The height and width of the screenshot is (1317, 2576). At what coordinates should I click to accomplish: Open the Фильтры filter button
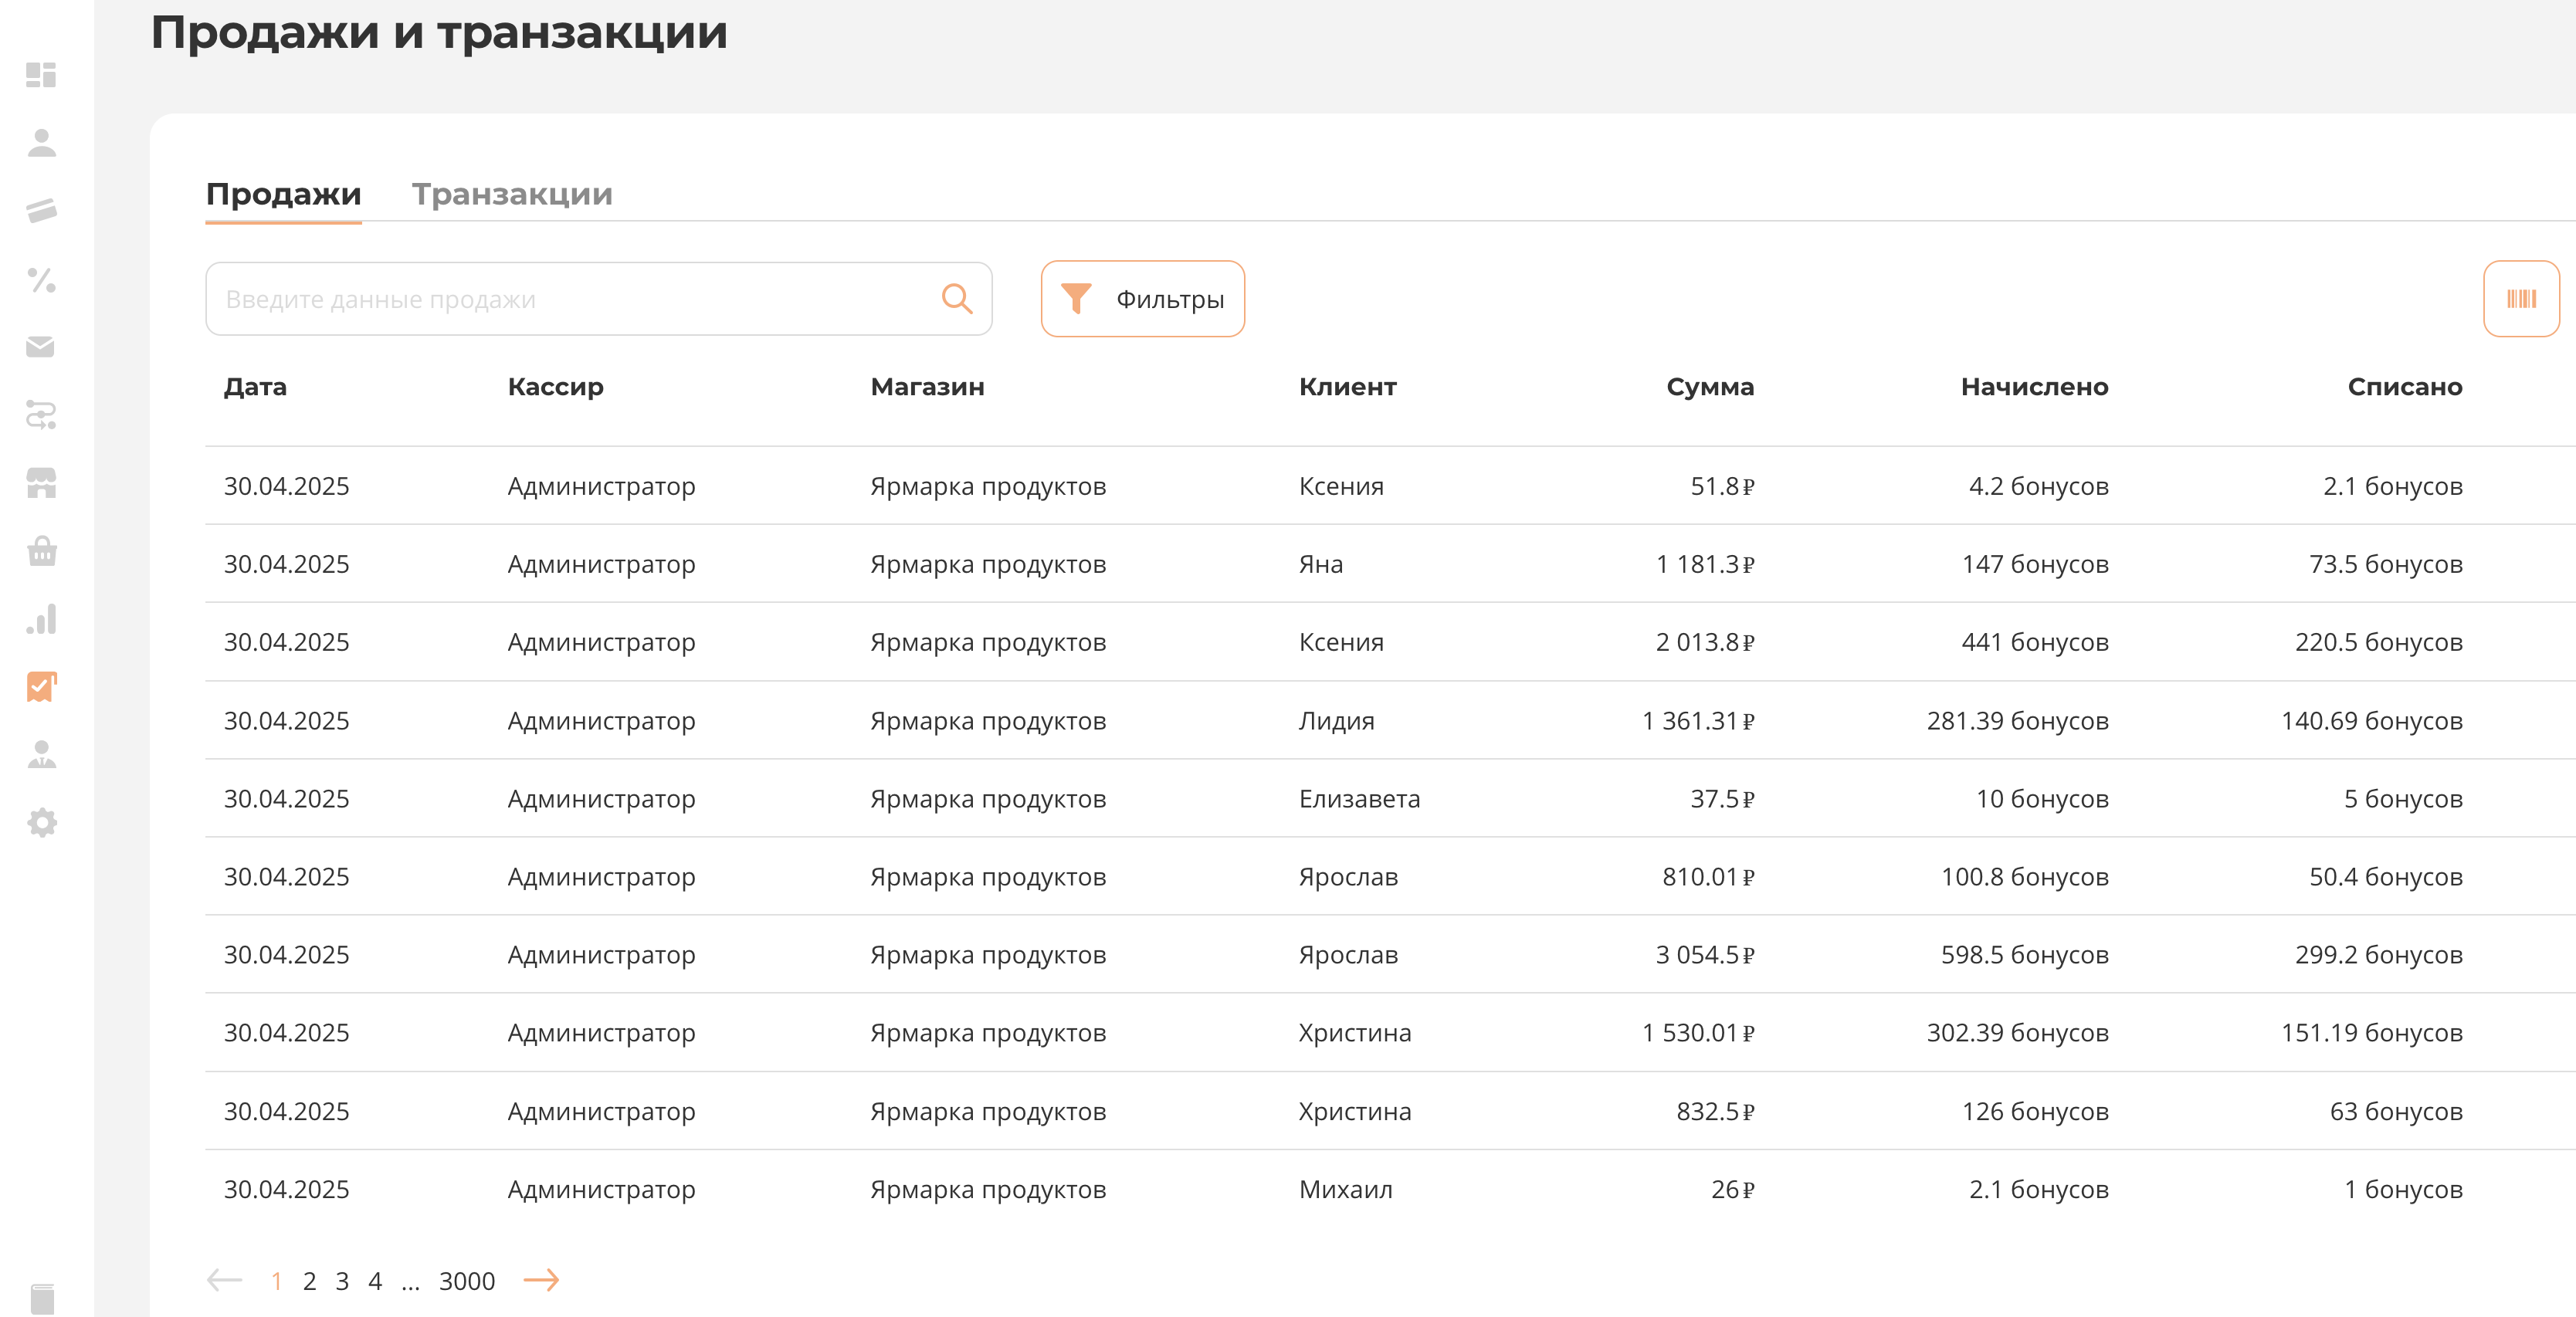[x=1142, y=299]
